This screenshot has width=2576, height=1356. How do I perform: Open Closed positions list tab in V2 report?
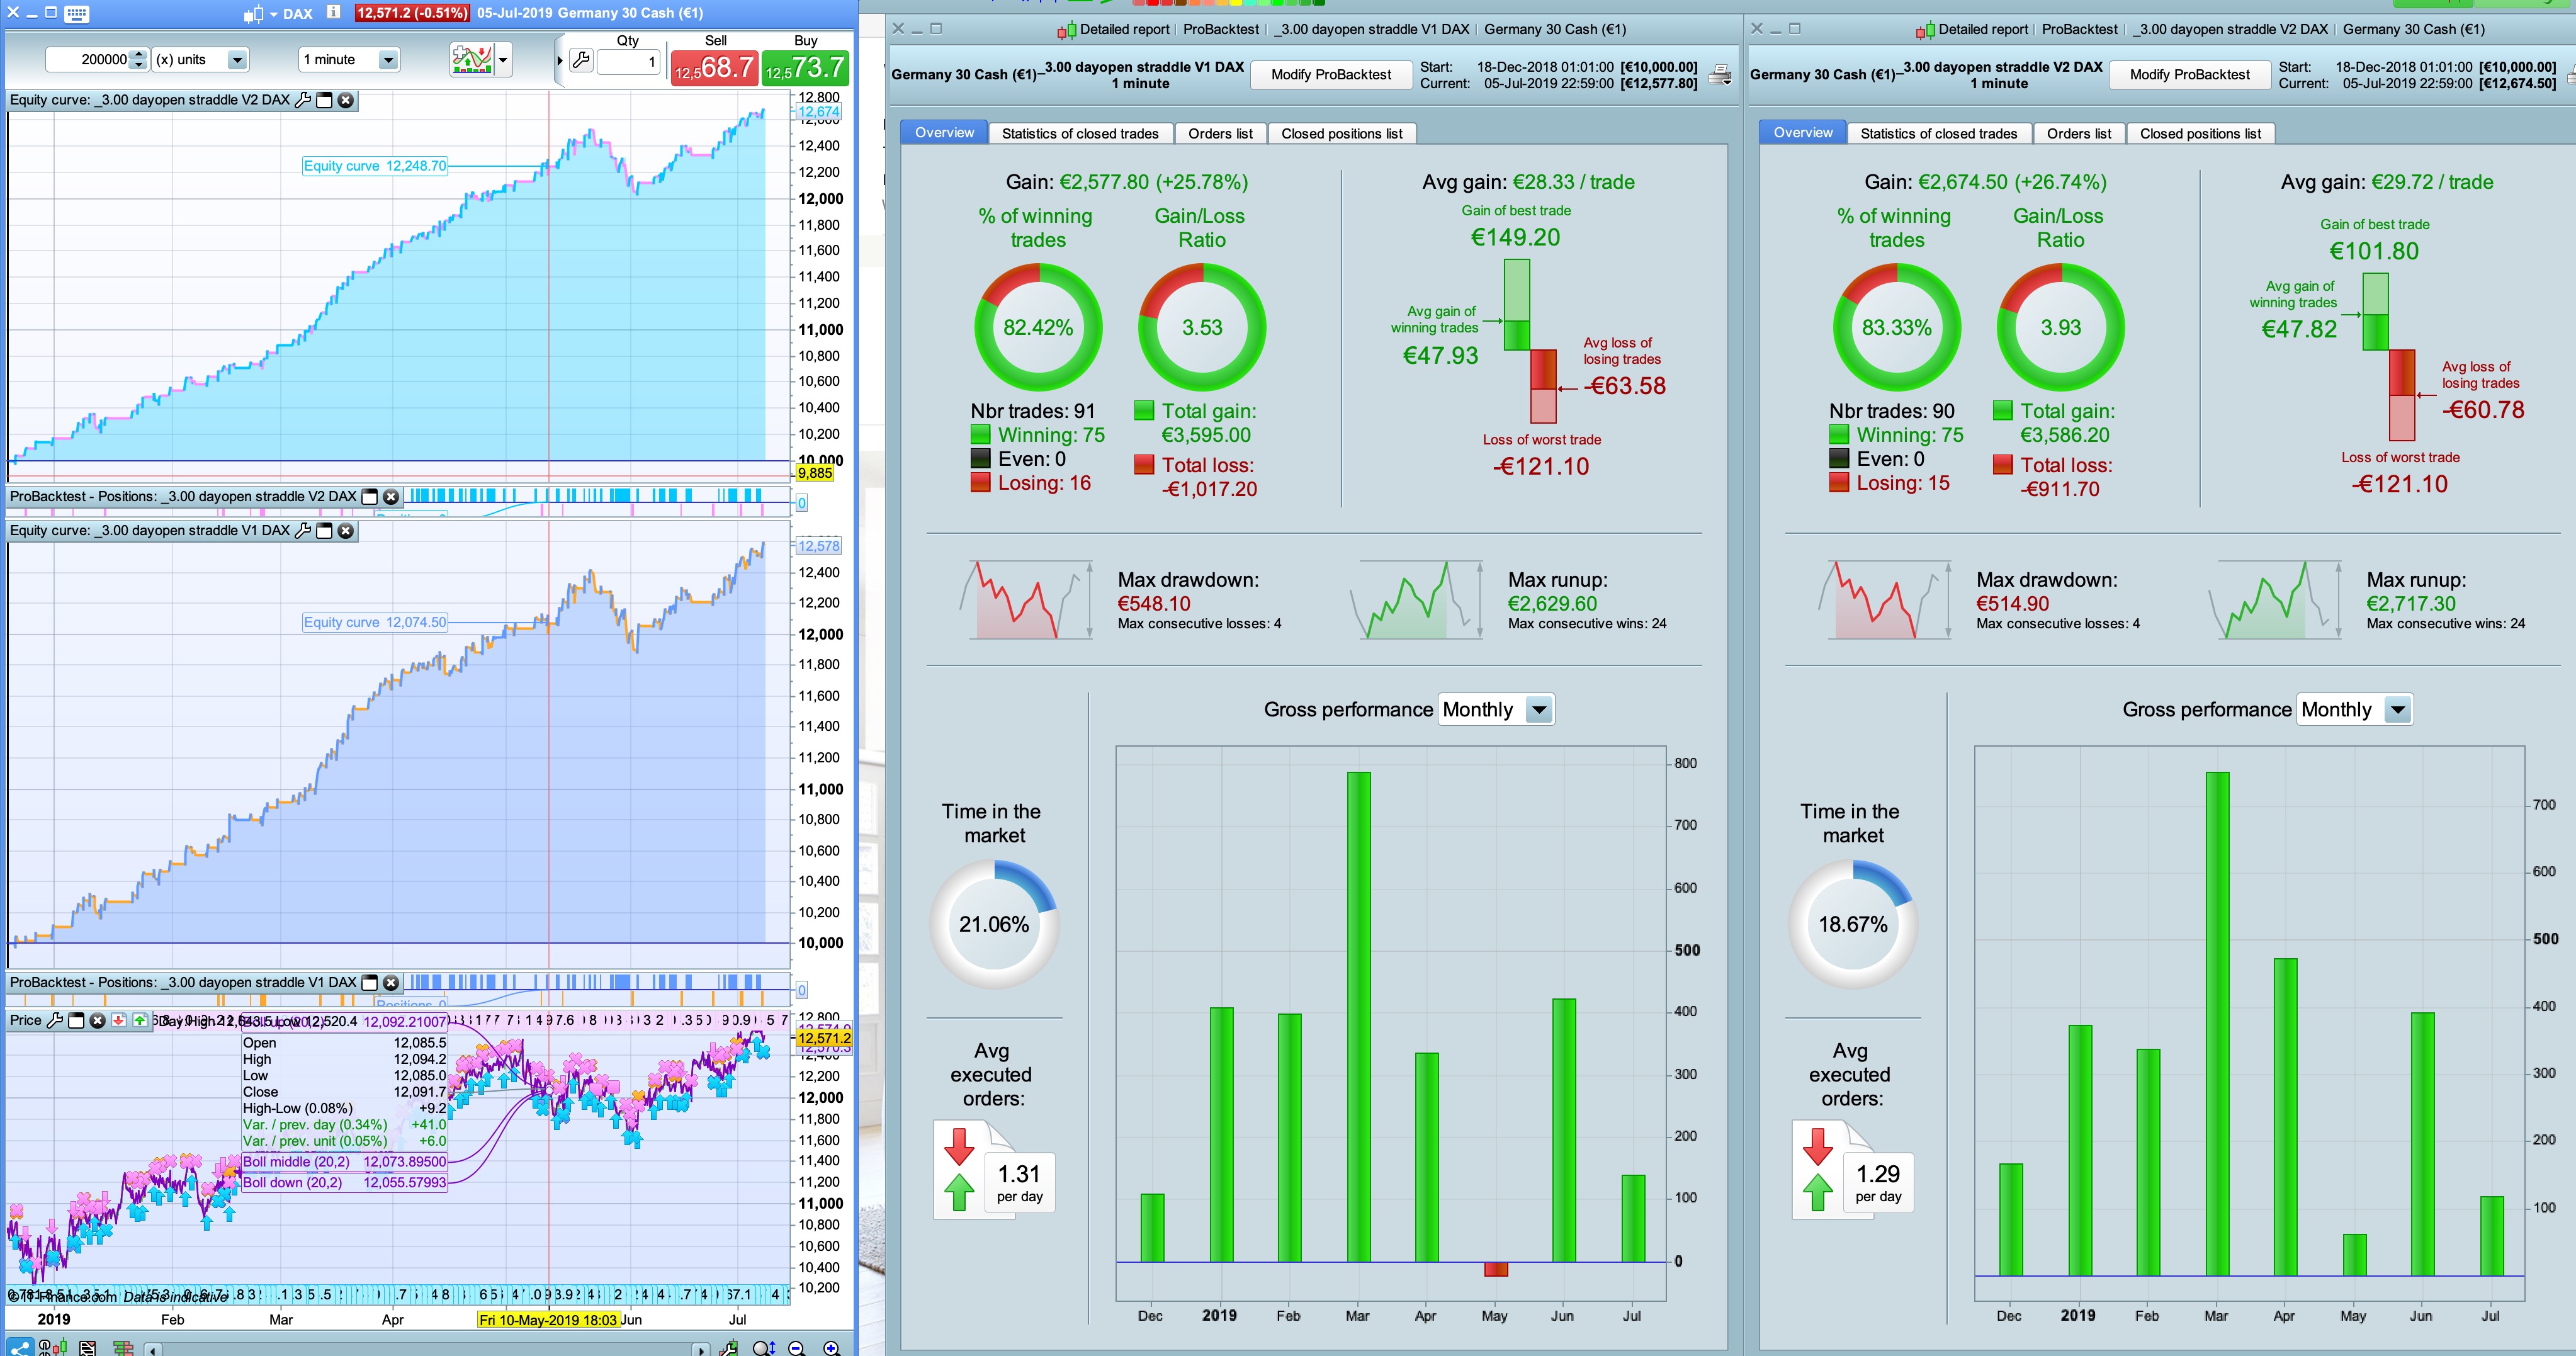pos(2200,133)
